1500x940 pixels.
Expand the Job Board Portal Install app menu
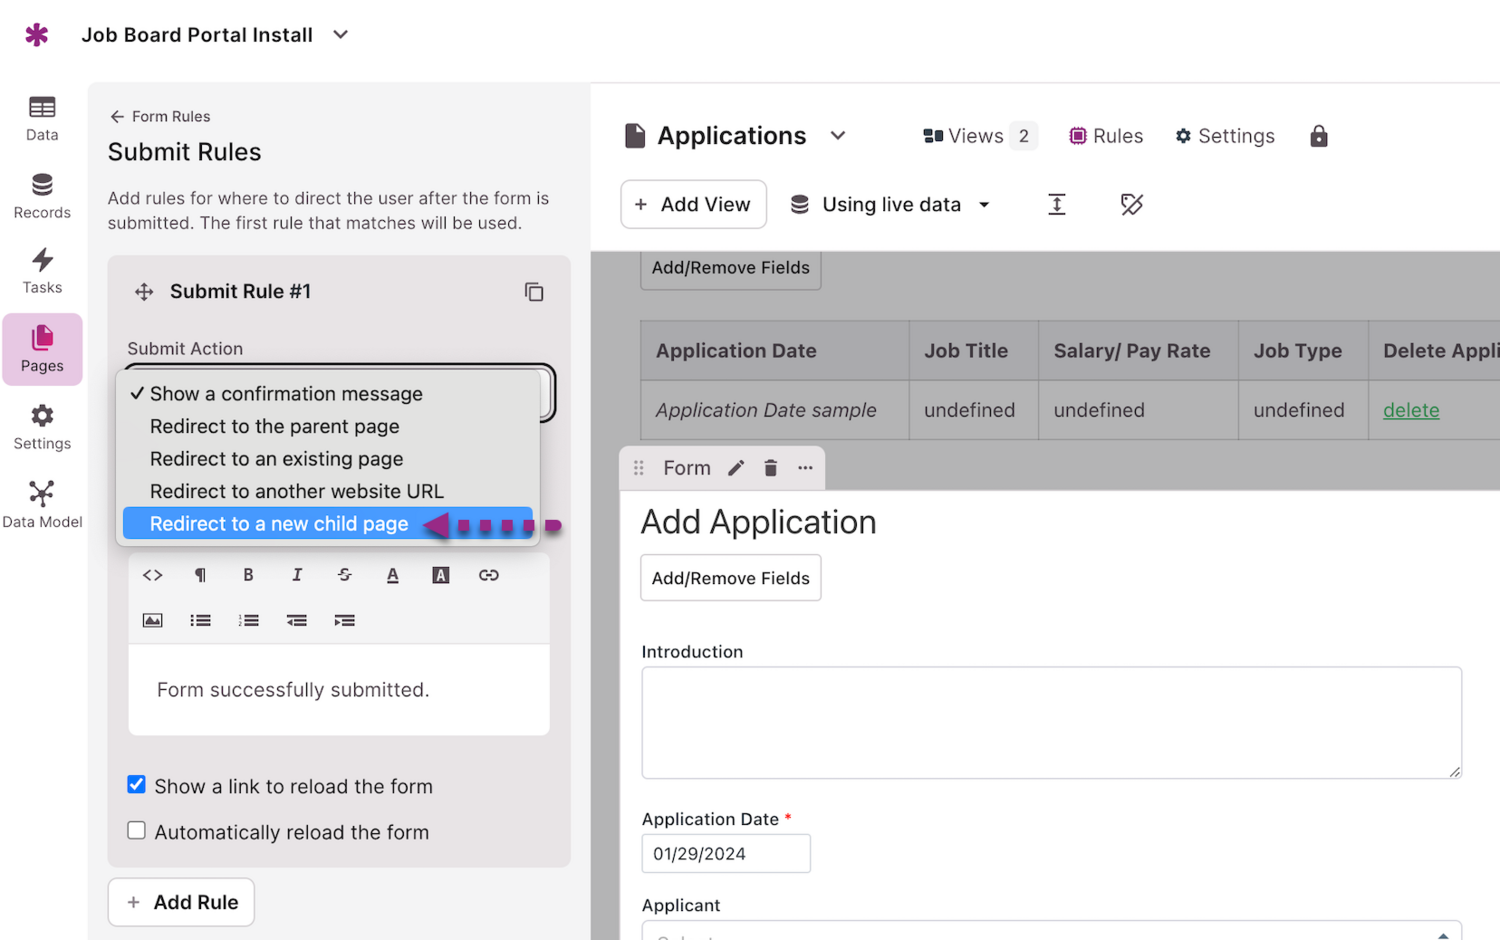(341, 35)
